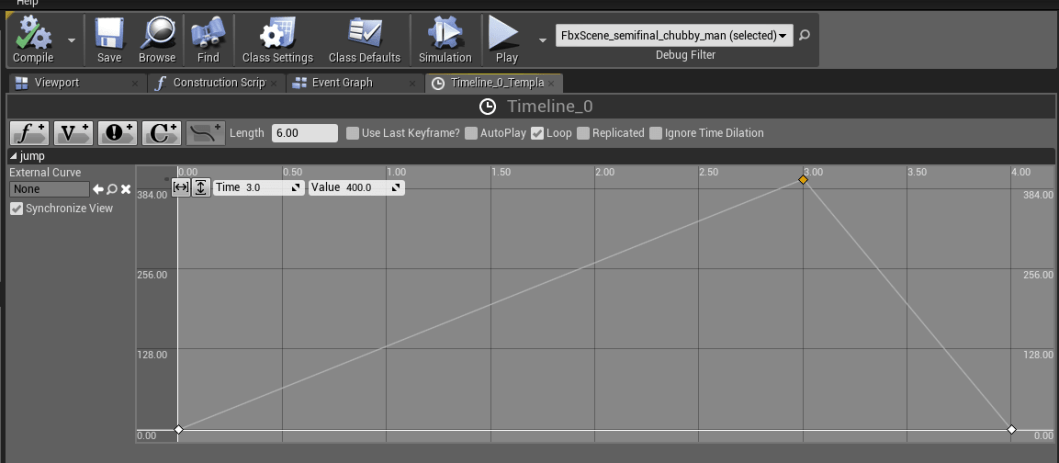The width and height of the screenshot is (1059, 463).
Task: Click the add external curve asset button
Action: 205,133
